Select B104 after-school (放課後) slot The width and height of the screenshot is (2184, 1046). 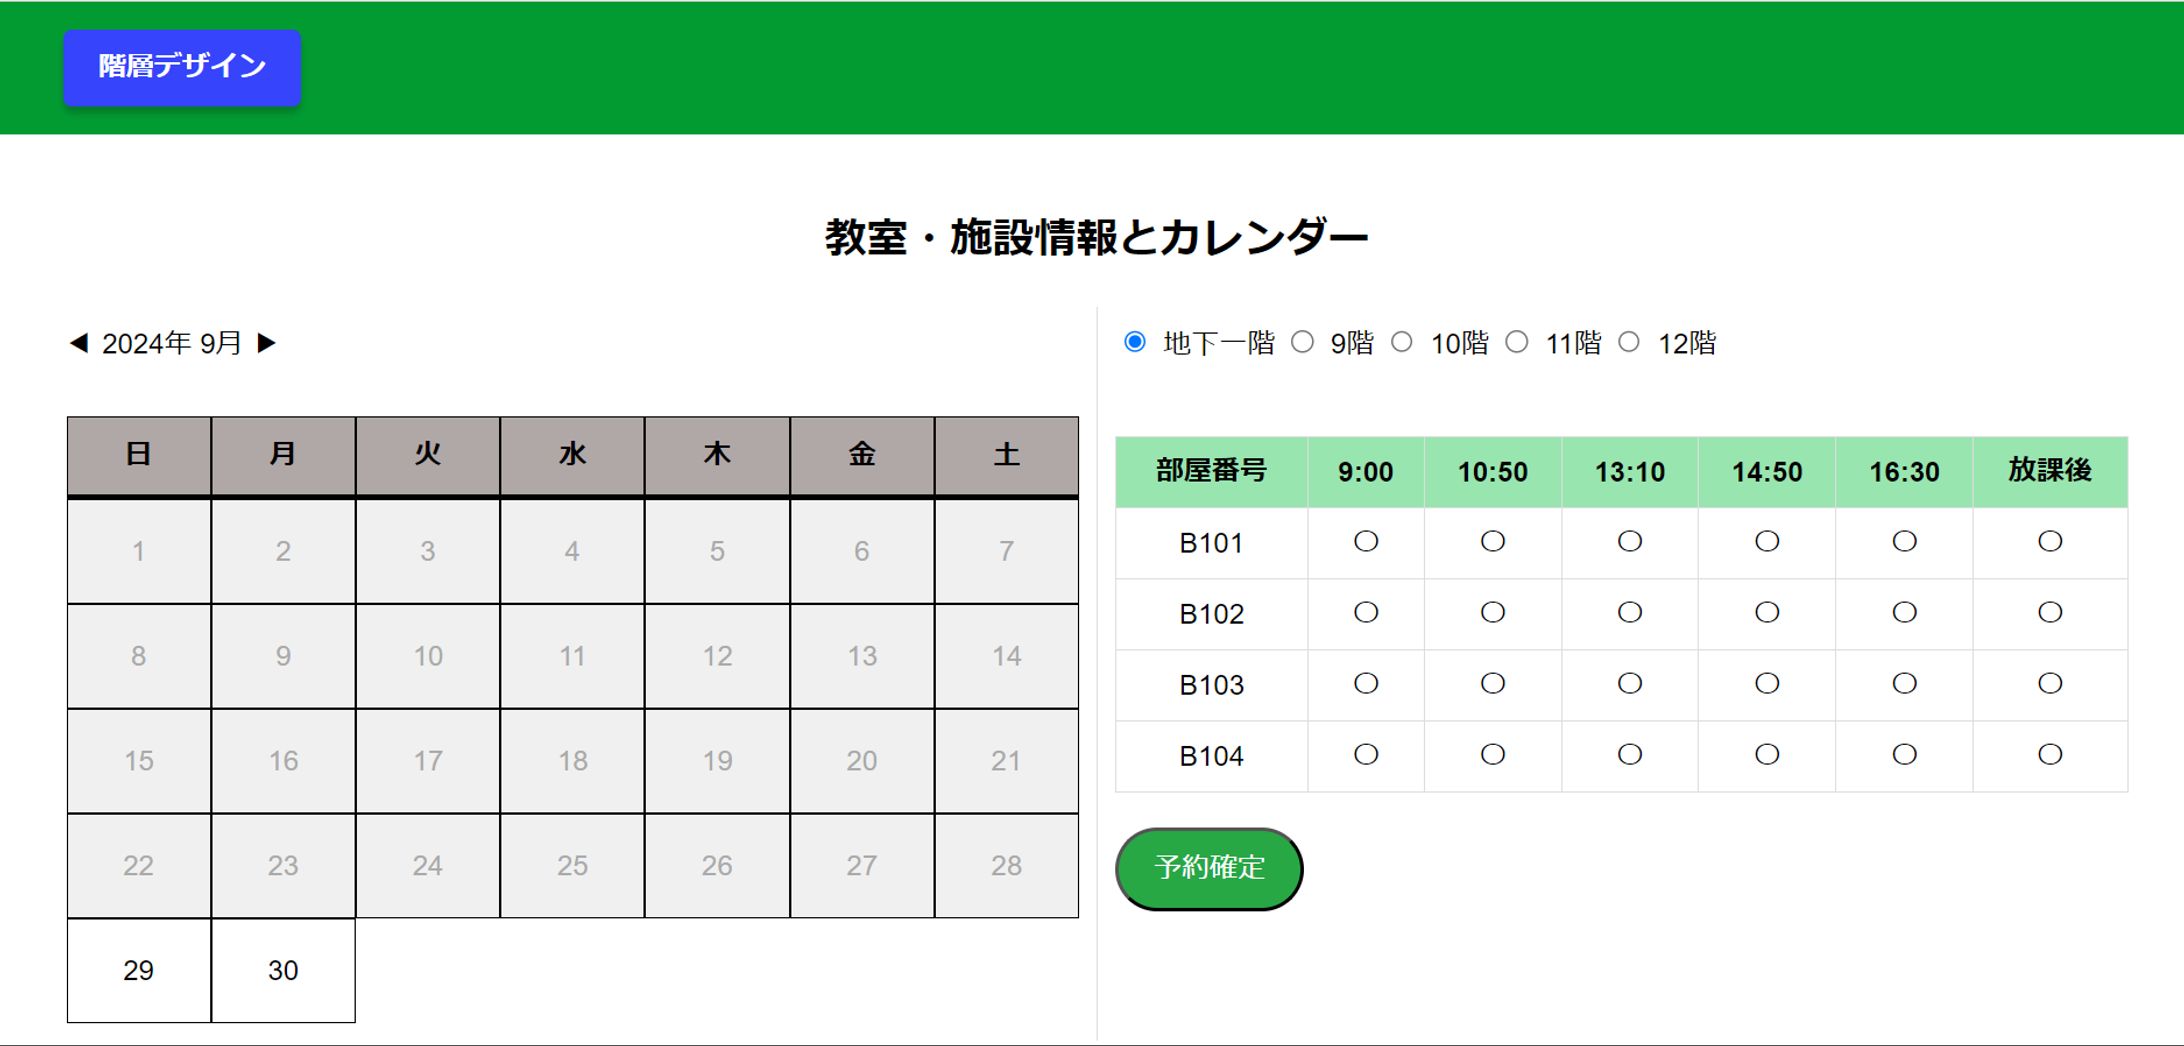click(2049, 754)
